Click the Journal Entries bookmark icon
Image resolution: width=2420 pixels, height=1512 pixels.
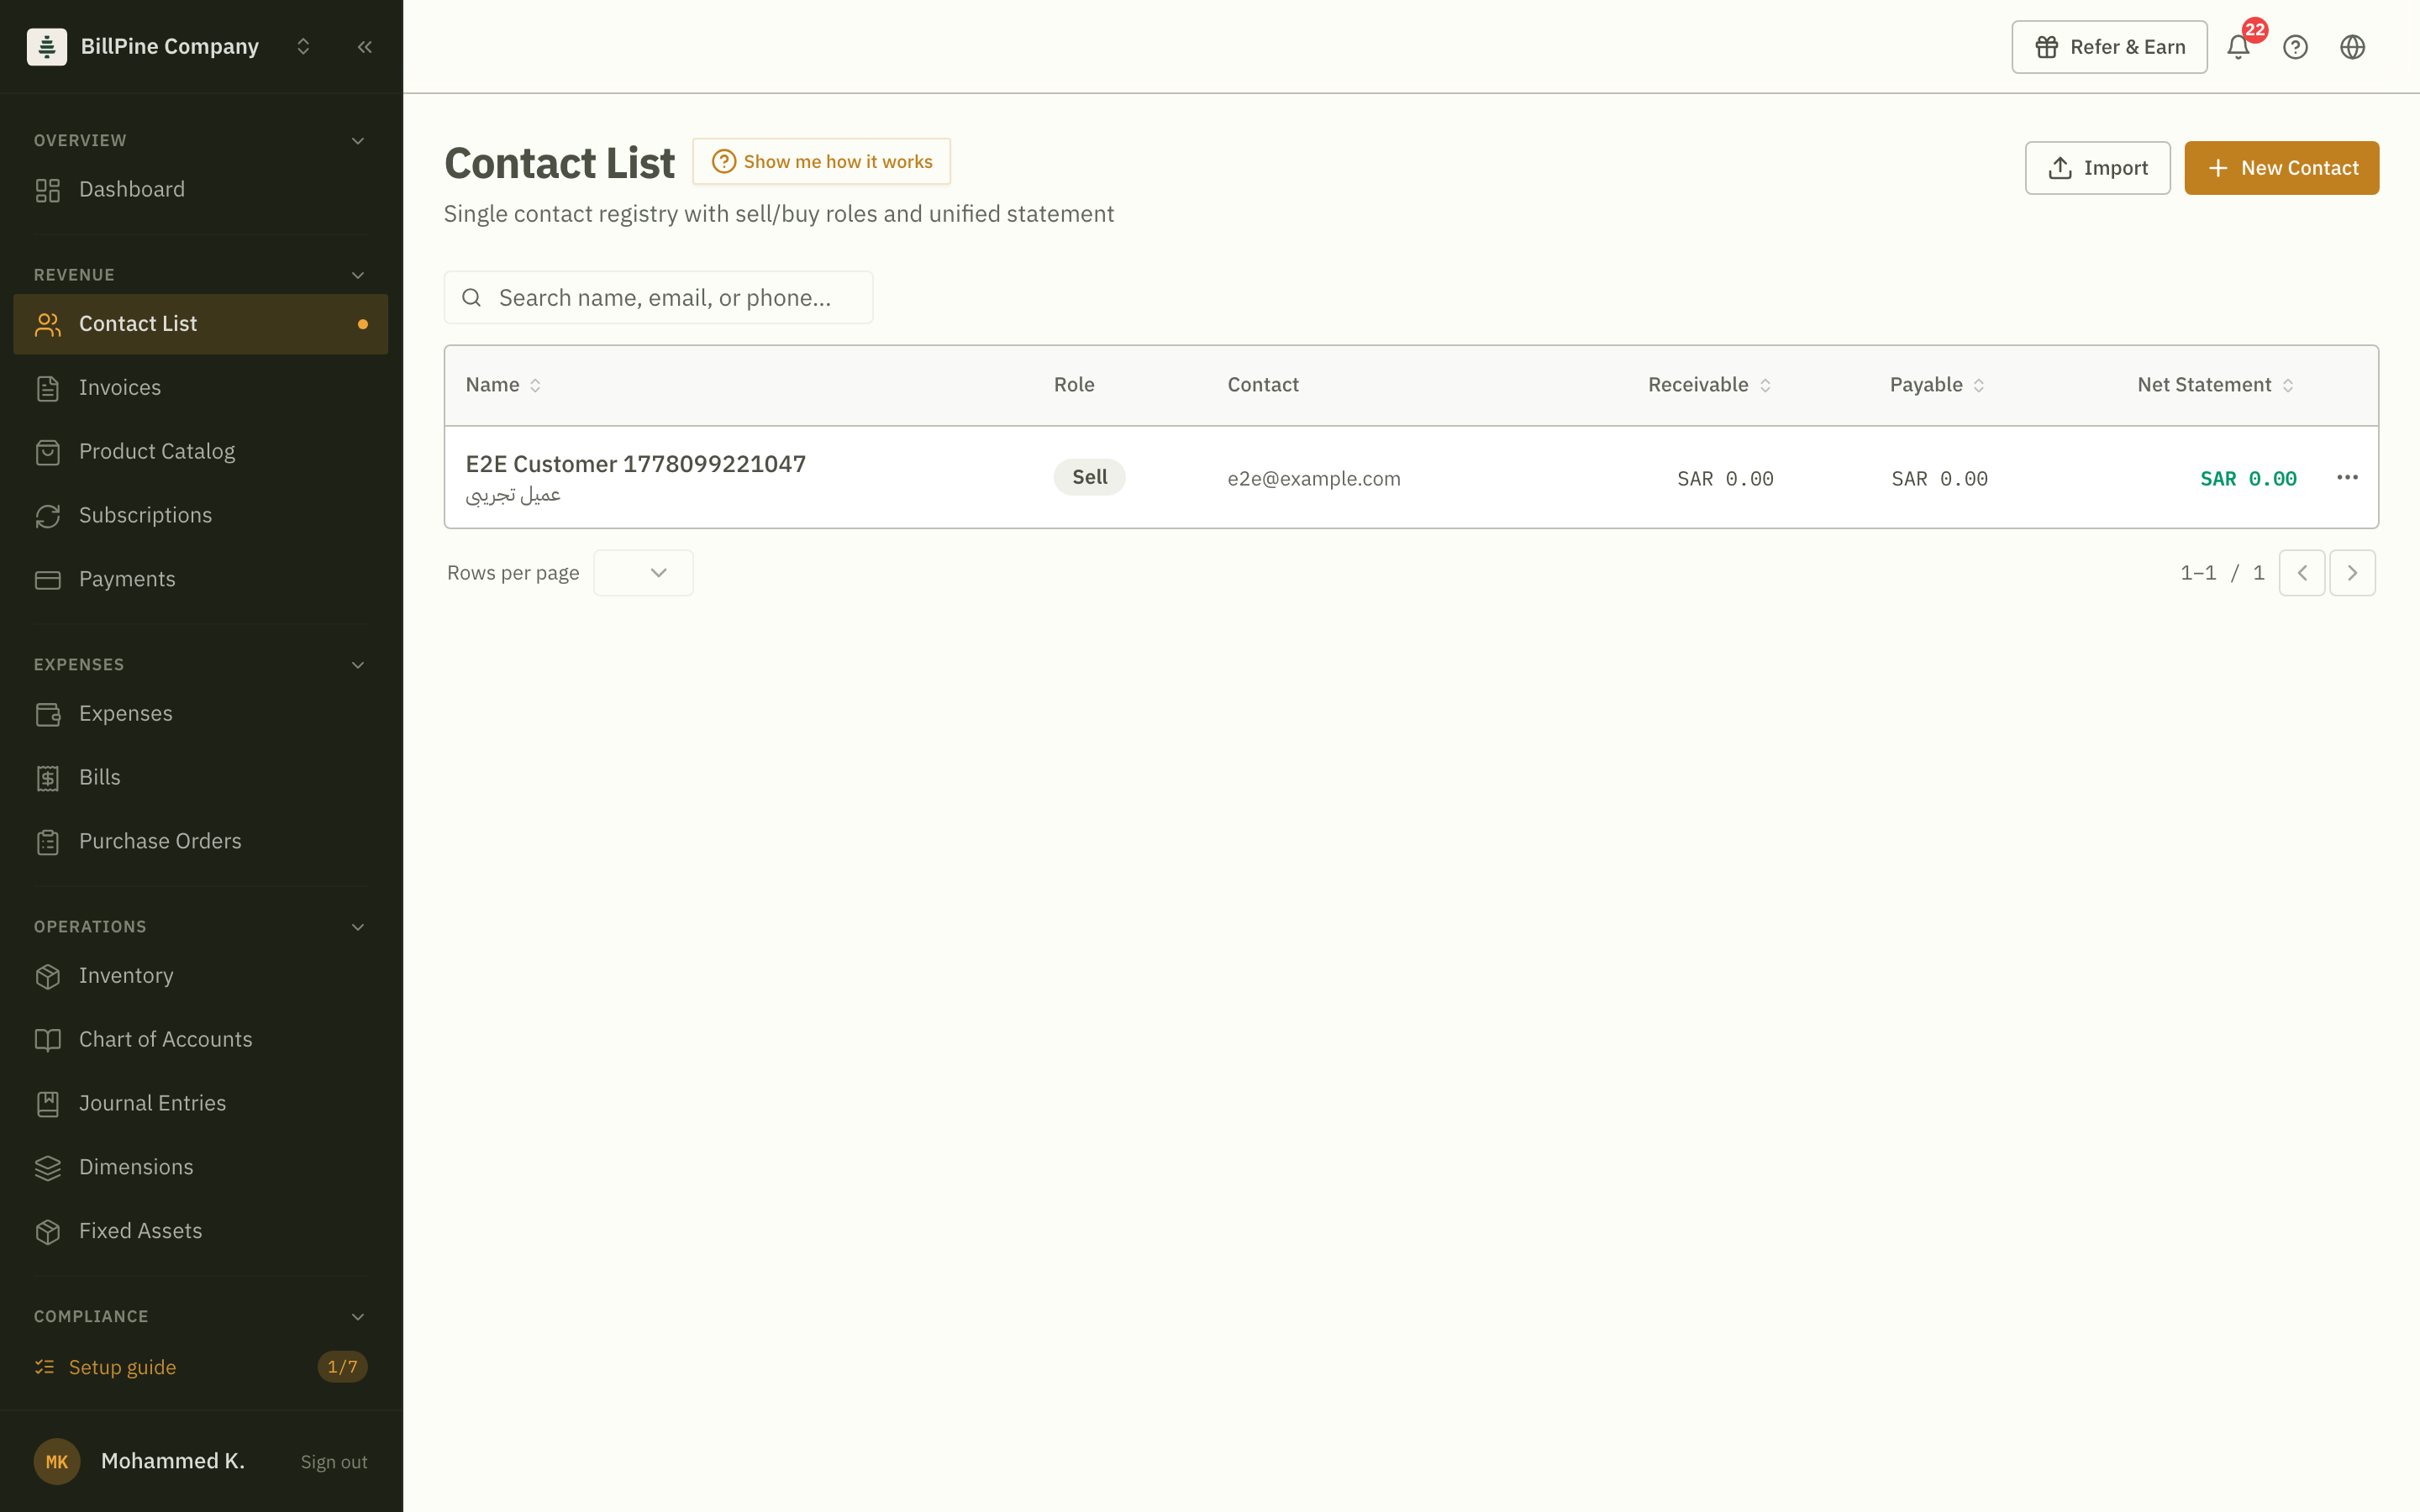(x=48, y=1104)
